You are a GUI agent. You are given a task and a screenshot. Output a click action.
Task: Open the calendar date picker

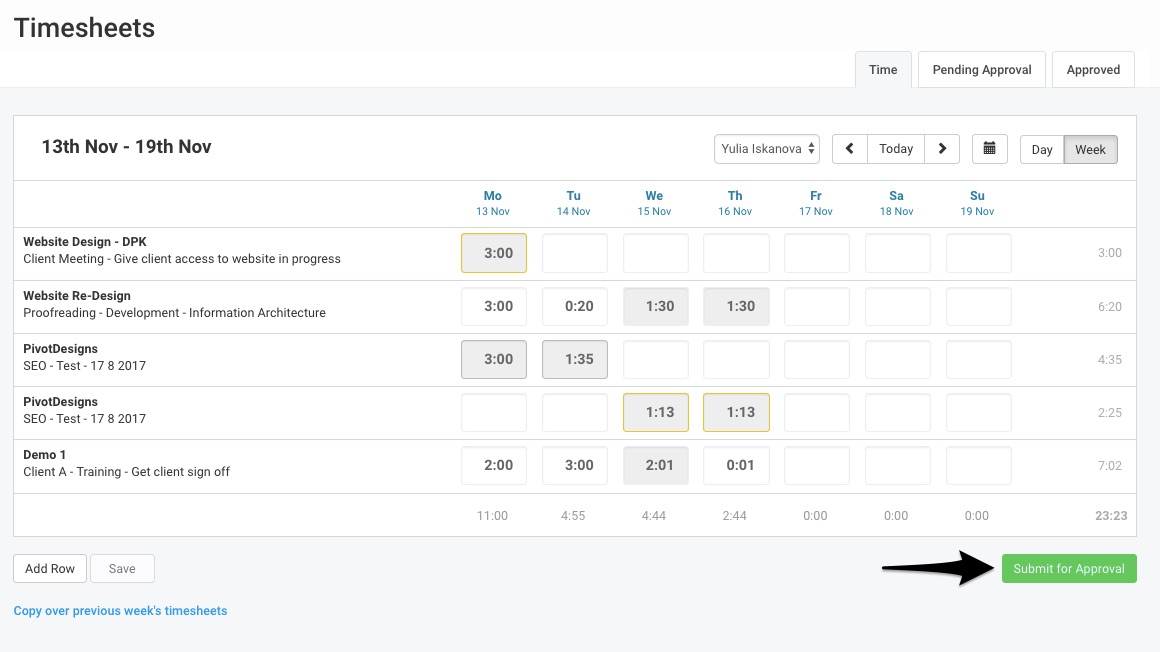[989, 148]
